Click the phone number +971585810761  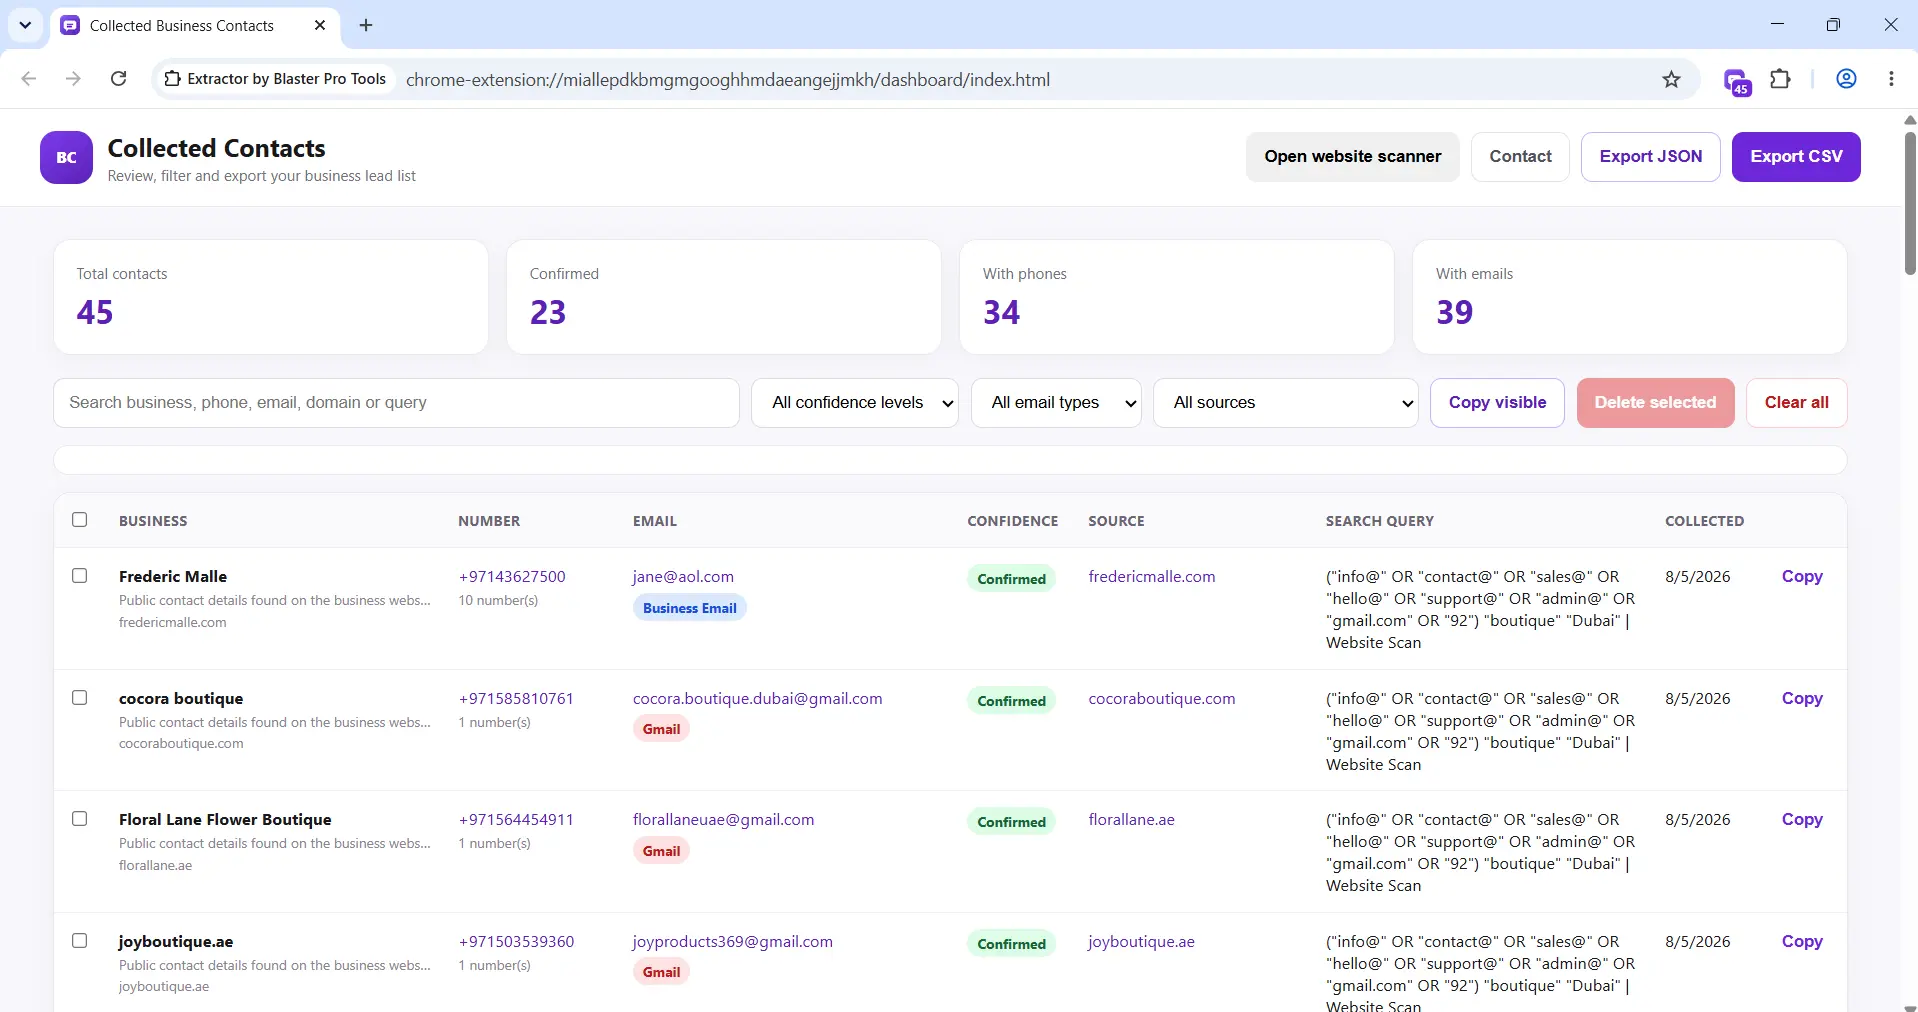tap(516, 699)
